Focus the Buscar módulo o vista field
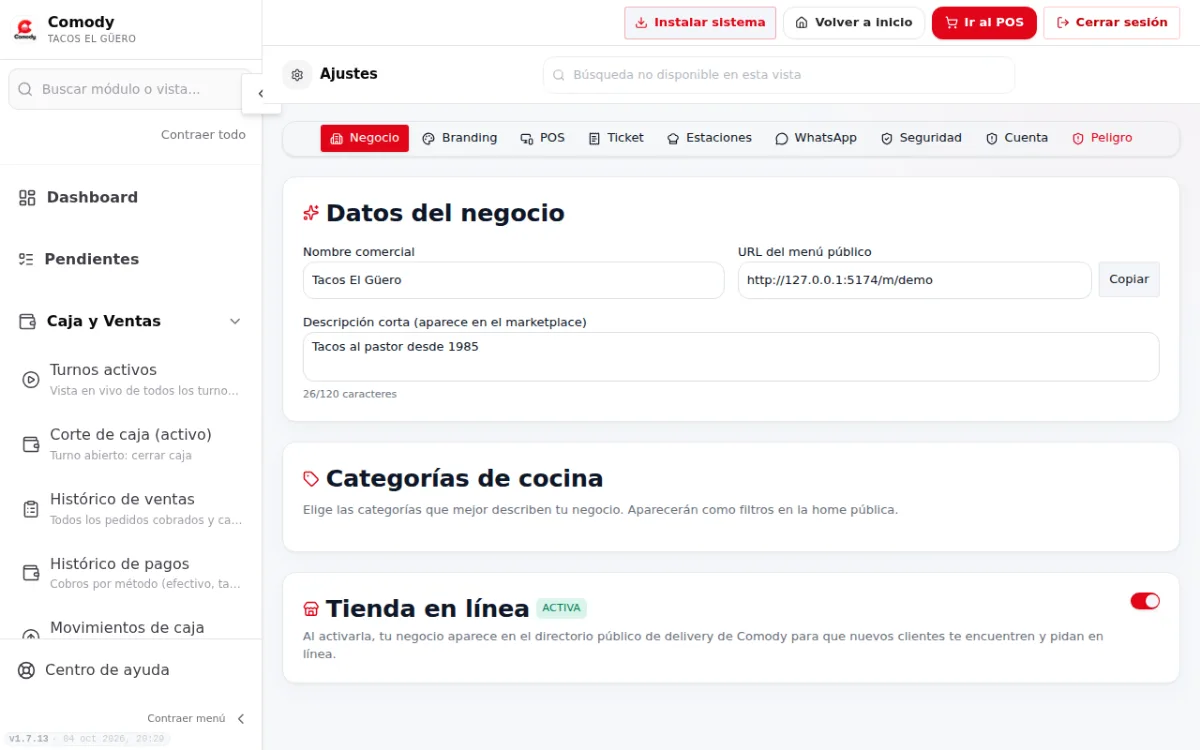The width and height of the screenshot is (1200, 750). coord(131,89)
